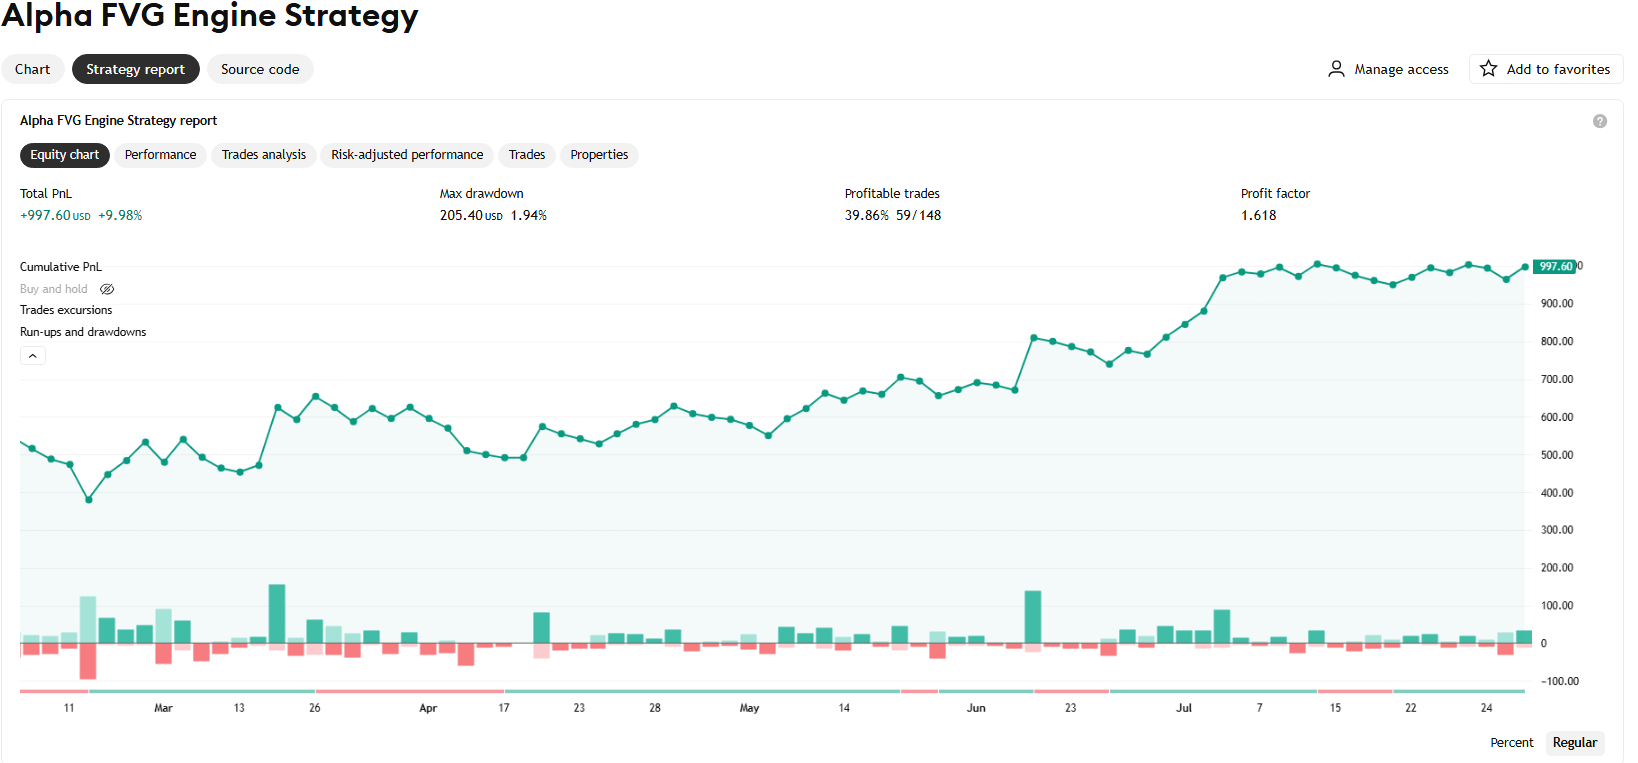The height and width of the screenshot is (763, 1638).
Task: Toggle the Trades excursions series
Action: [x=66, y=310]
